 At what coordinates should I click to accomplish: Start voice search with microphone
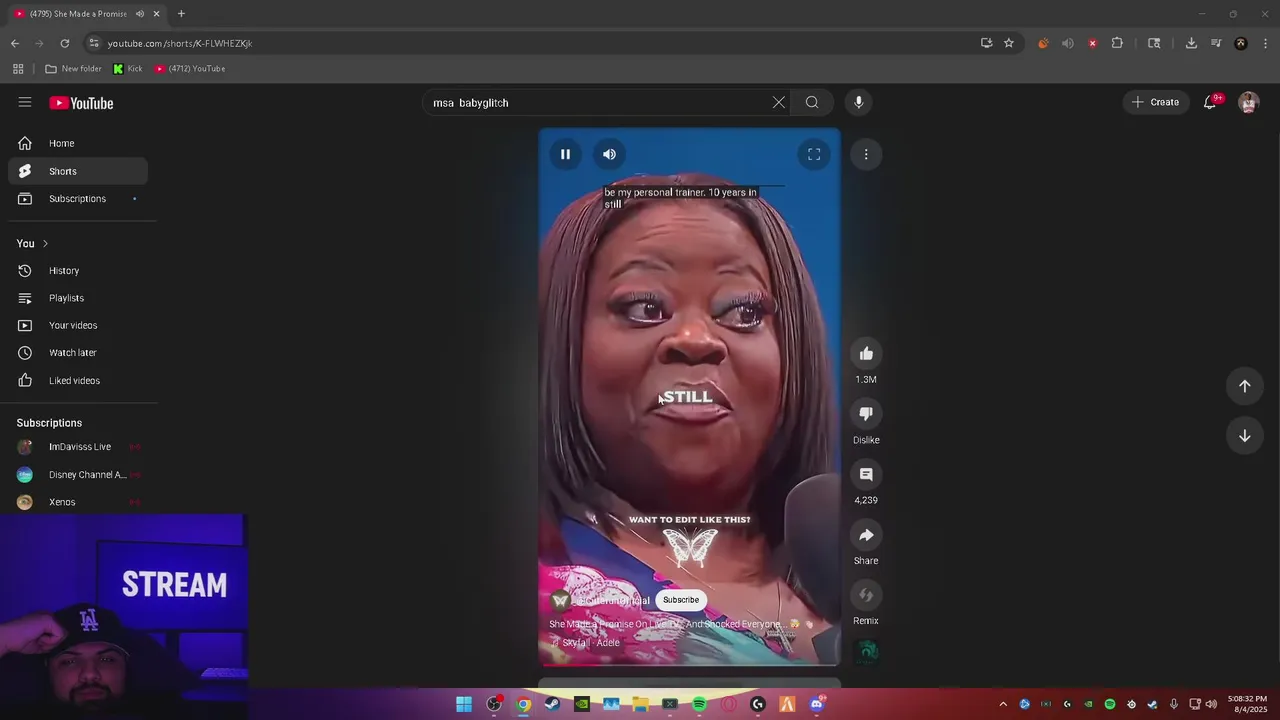(x=858, y=102)
